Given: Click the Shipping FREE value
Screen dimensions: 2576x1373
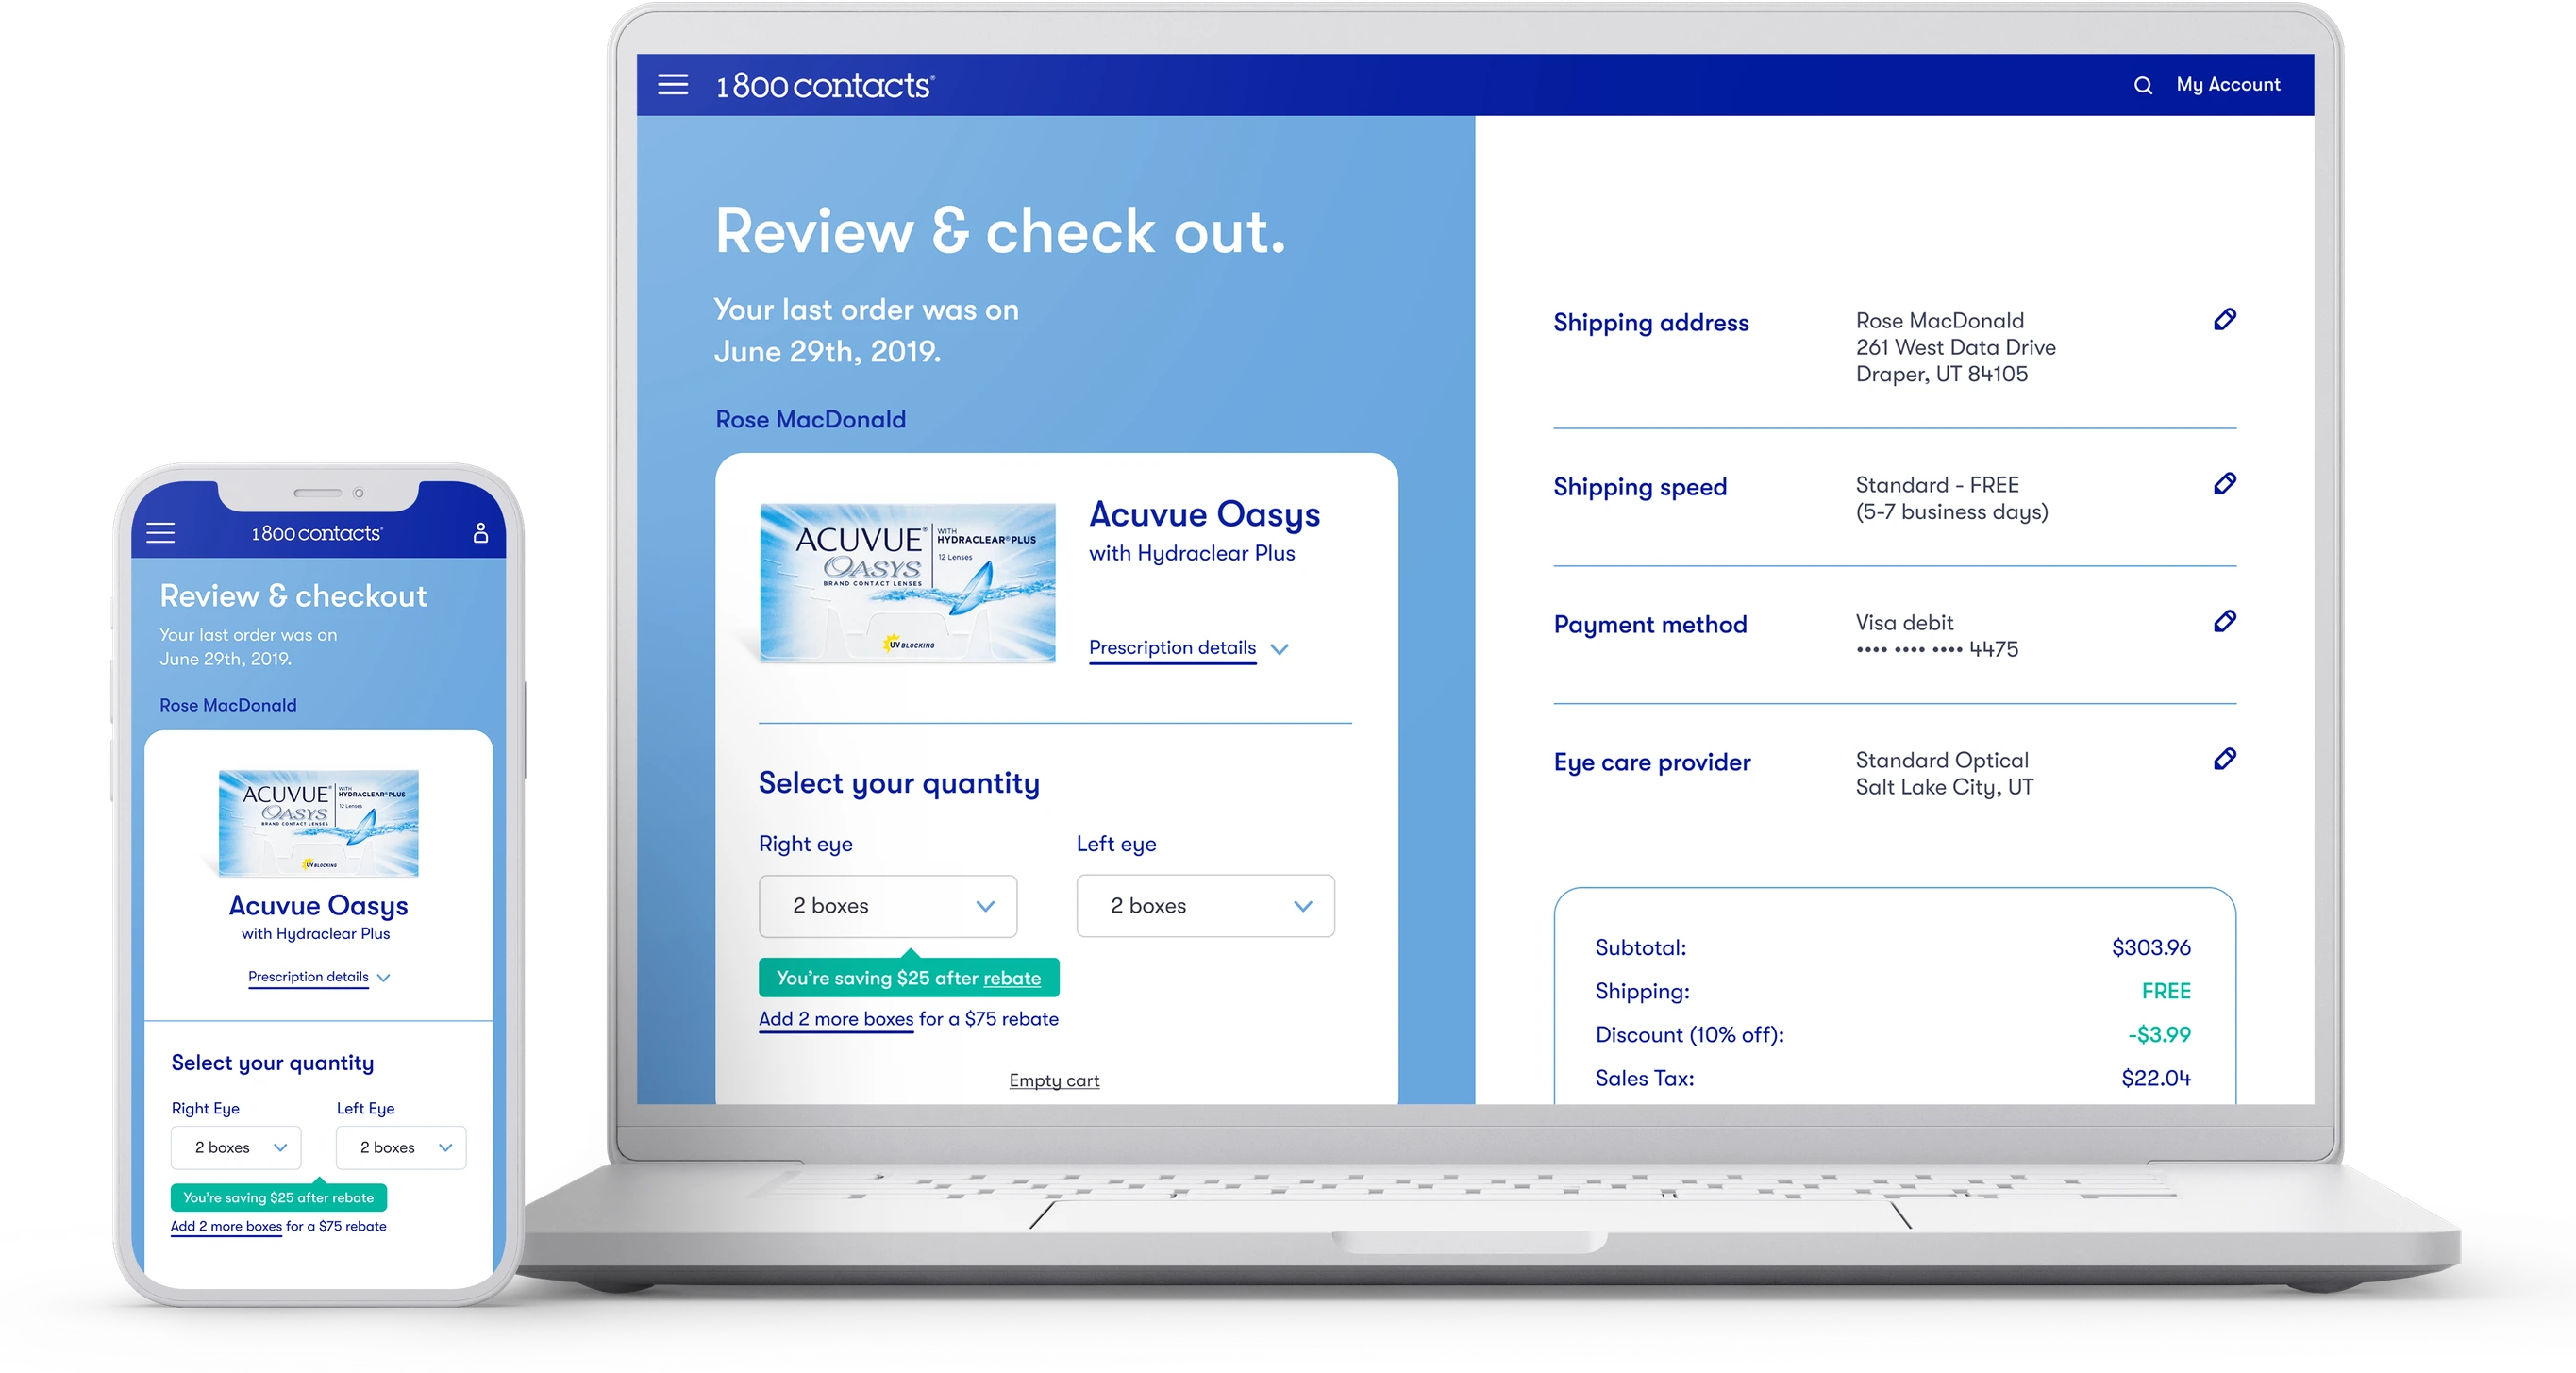Looking at the screenshot, I should click(2166, 991).
